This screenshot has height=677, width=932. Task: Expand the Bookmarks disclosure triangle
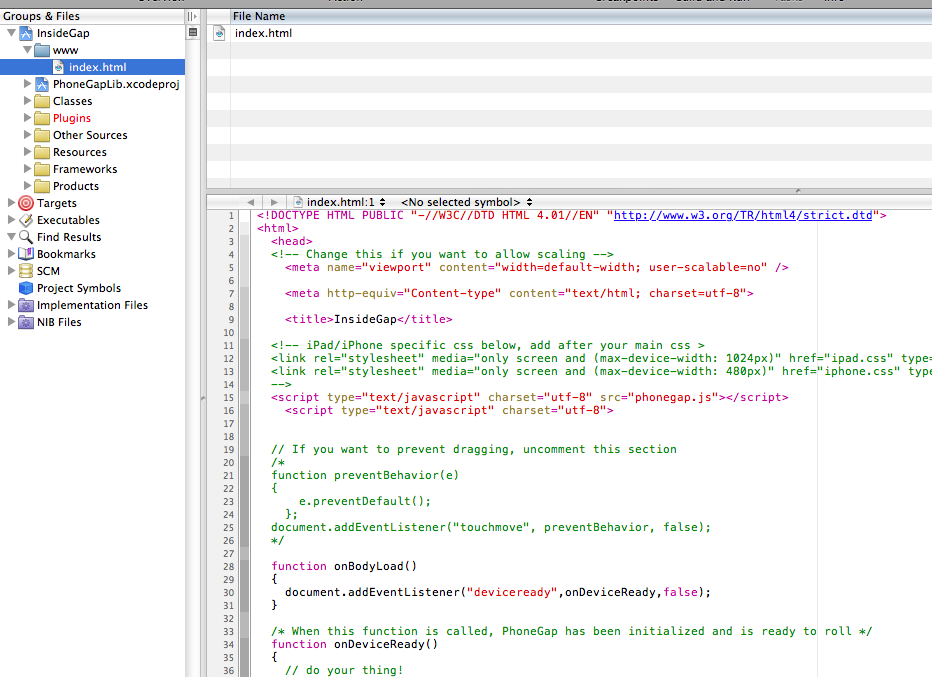[11, 253]
